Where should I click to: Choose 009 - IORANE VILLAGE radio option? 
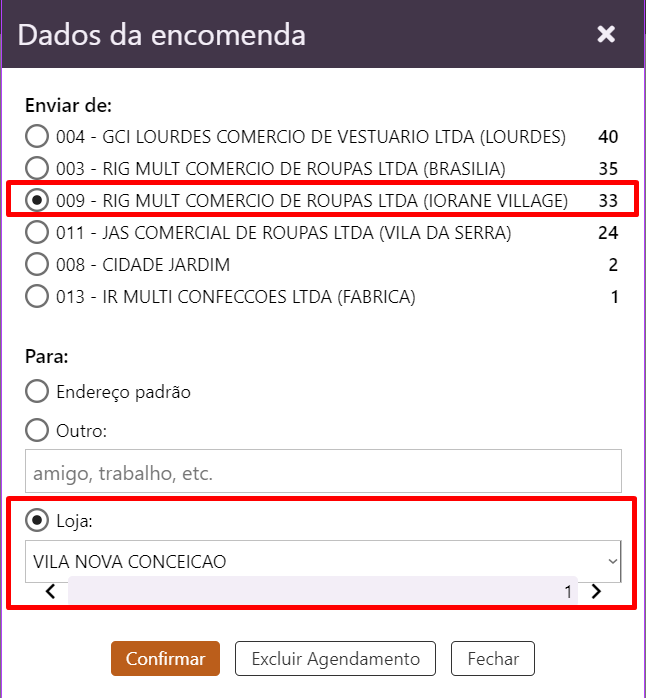(x=37, y=201)
